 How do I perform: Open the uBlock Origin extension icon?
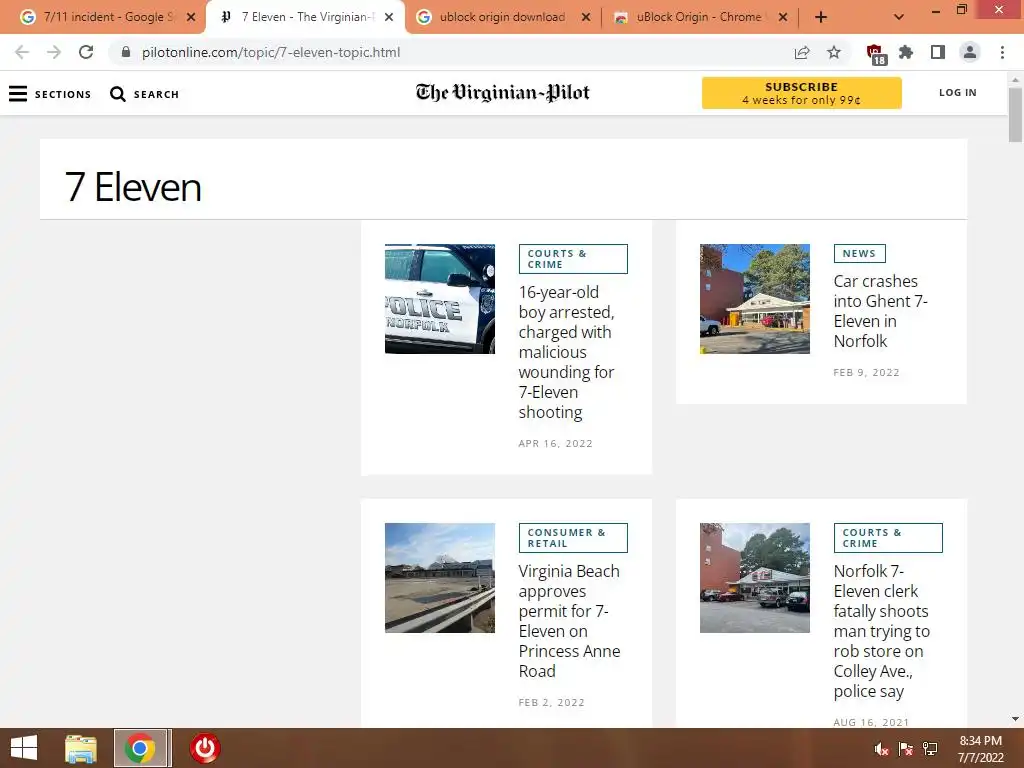875,54
